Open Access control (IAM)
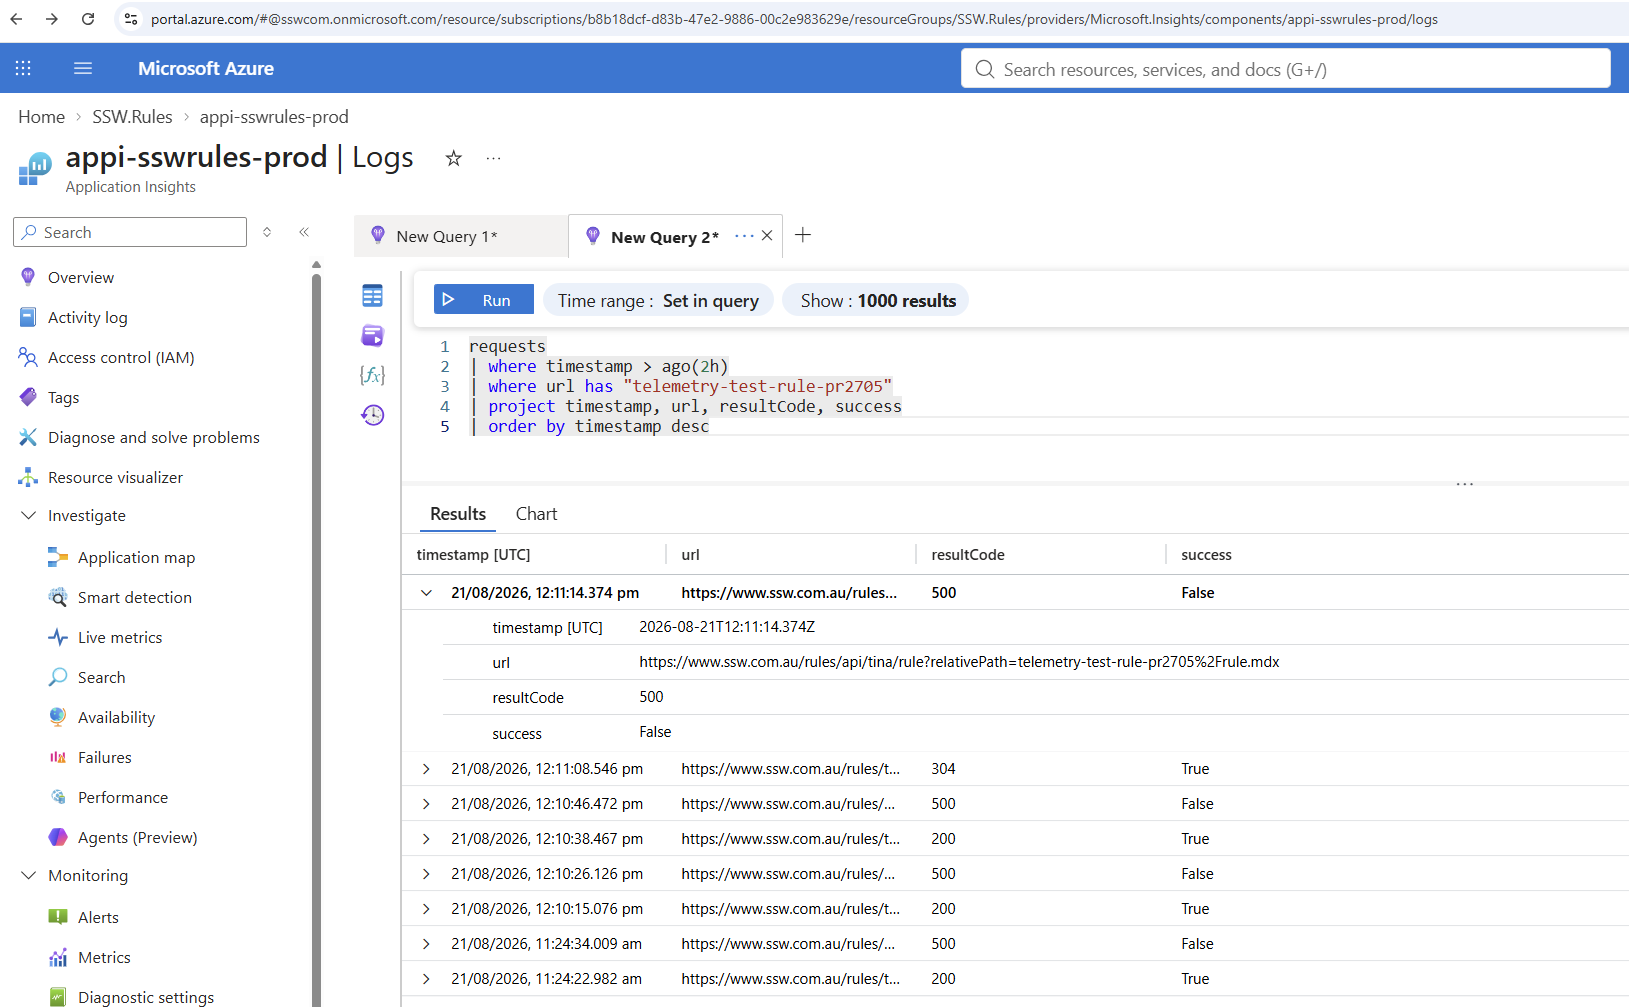 pyautogui.click(x=121, y=357)
